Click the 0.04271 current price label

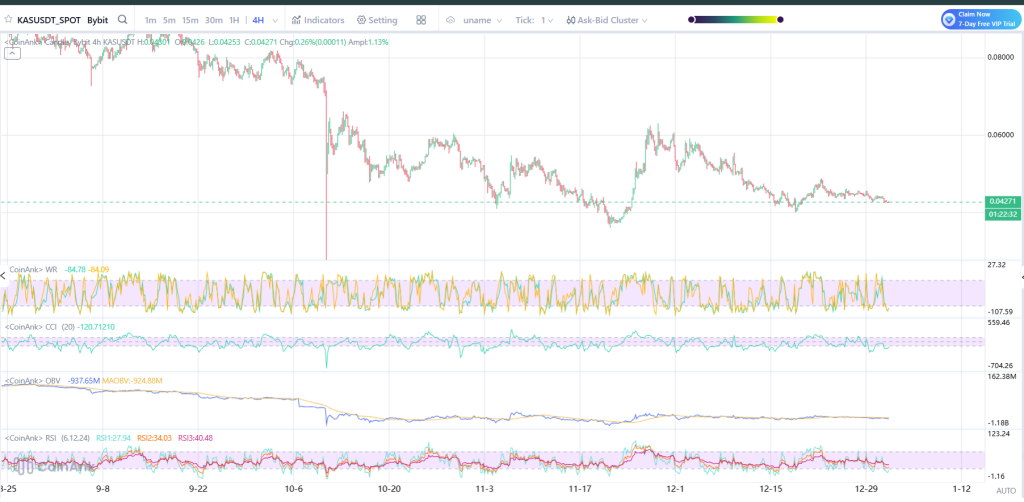click(1001, 201)
